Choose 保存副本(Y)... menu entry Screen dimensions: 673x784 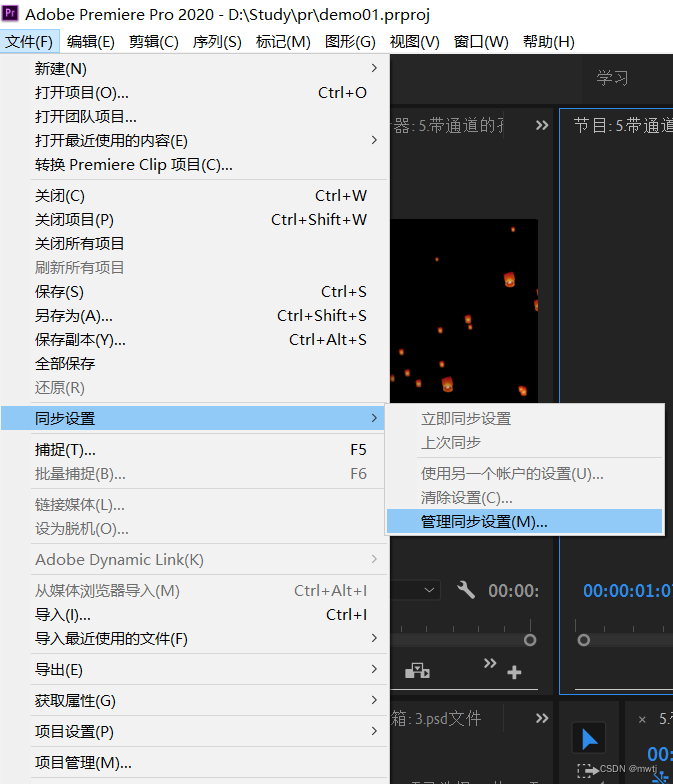pos(195,340)
